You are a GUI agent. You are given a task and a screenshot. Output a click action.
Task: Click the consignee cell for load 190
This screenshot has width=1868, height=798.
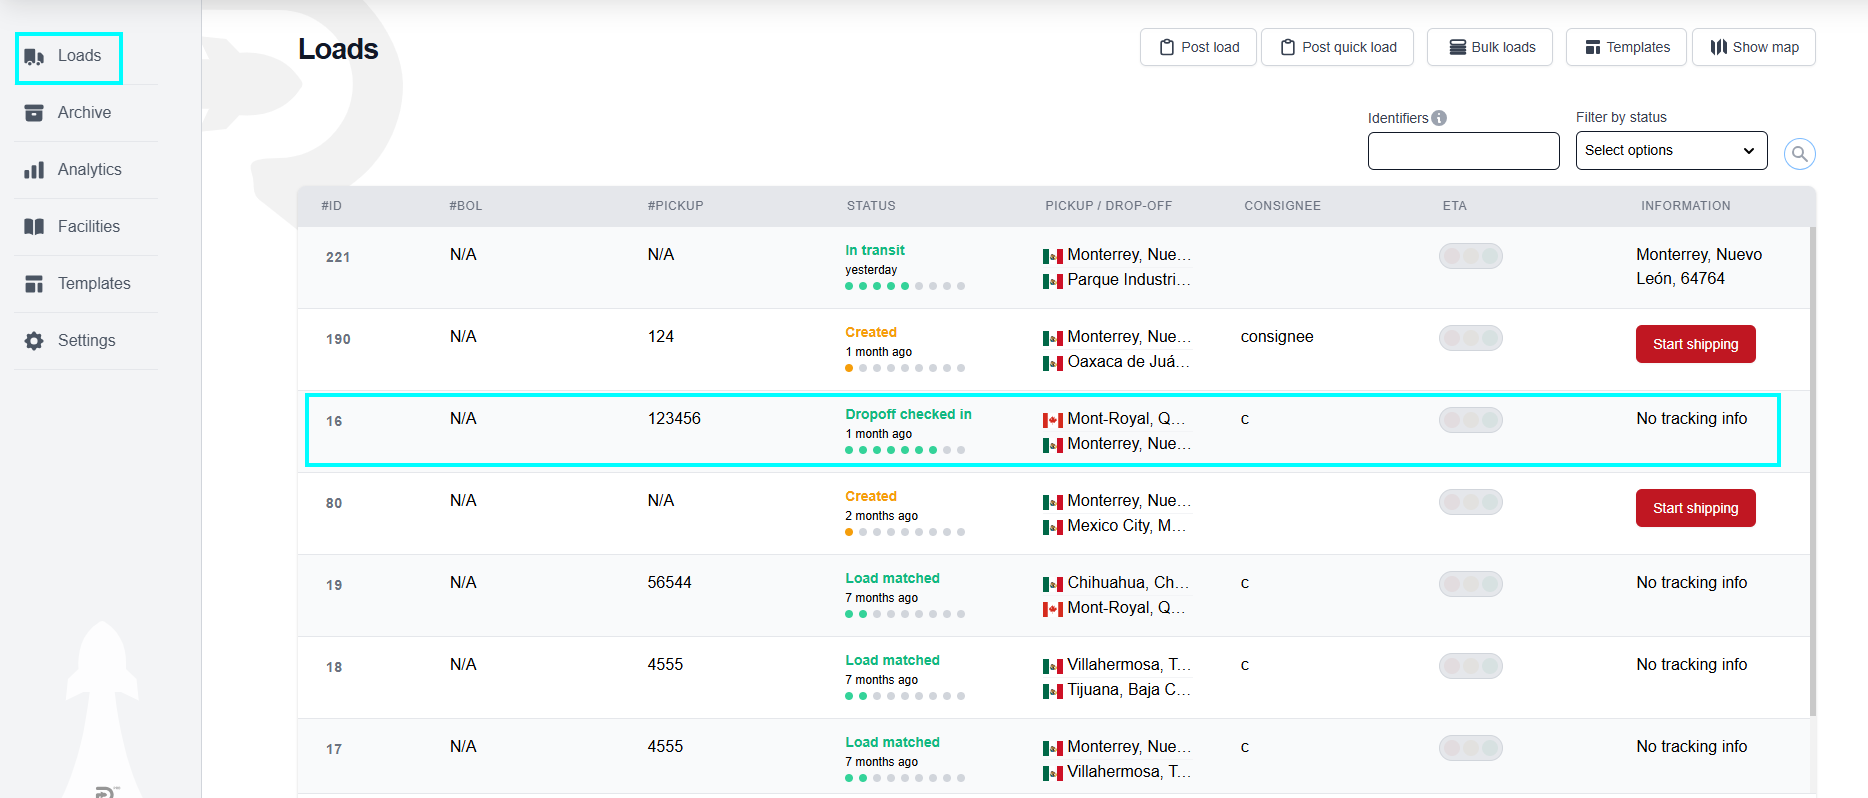point(1277,337)
